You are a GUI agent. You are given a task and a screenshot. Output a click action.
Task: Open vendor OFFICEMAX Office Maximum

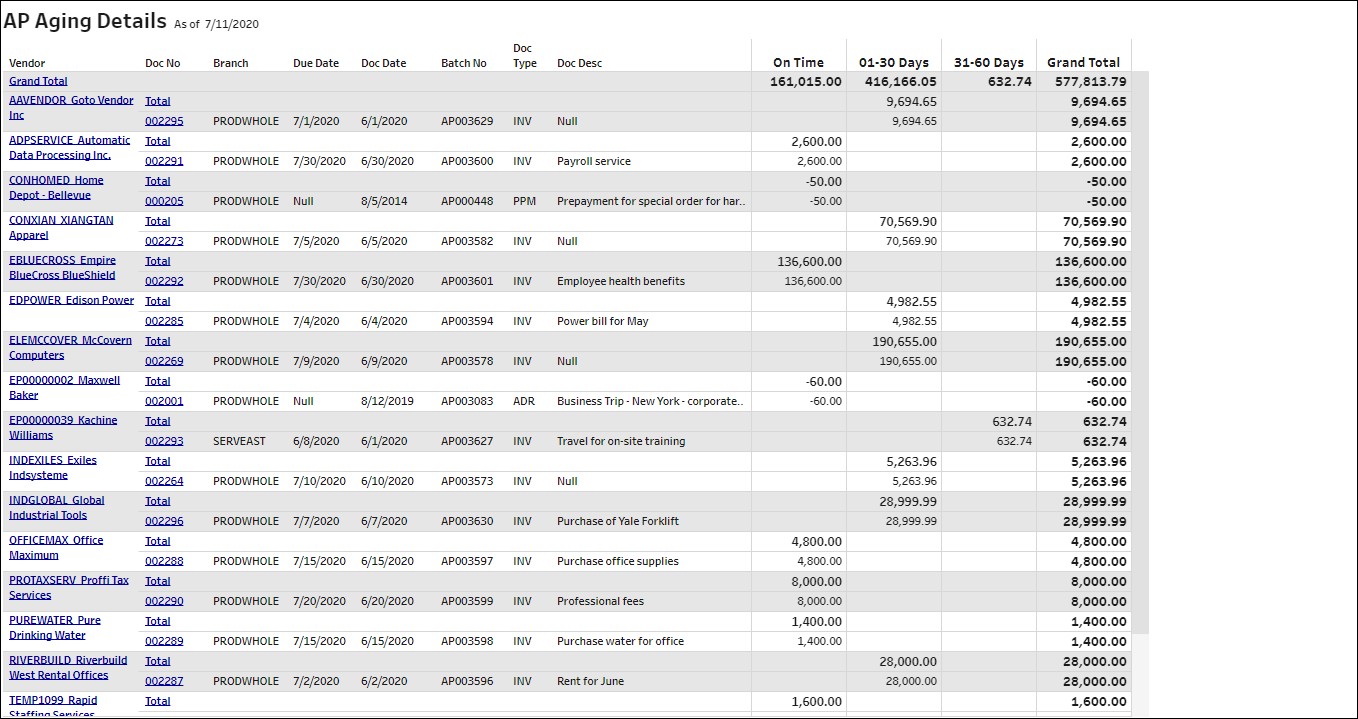pos(56,548)
